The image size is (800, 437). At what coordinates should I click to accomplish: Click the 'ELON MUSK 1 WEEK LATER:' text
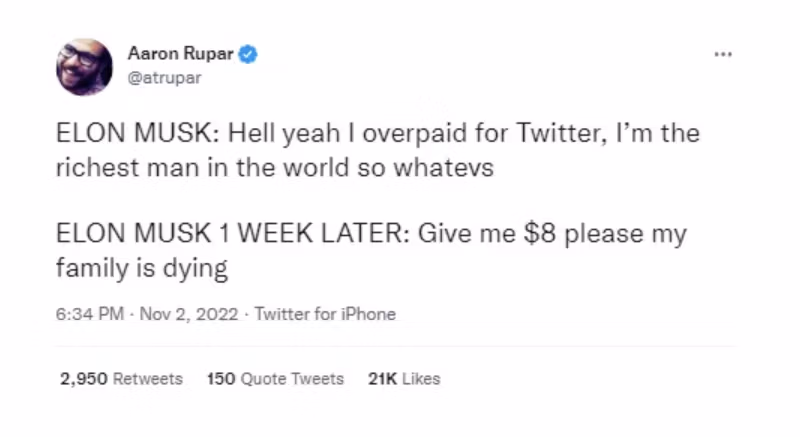pyautogui.click(x=232, y=235)
